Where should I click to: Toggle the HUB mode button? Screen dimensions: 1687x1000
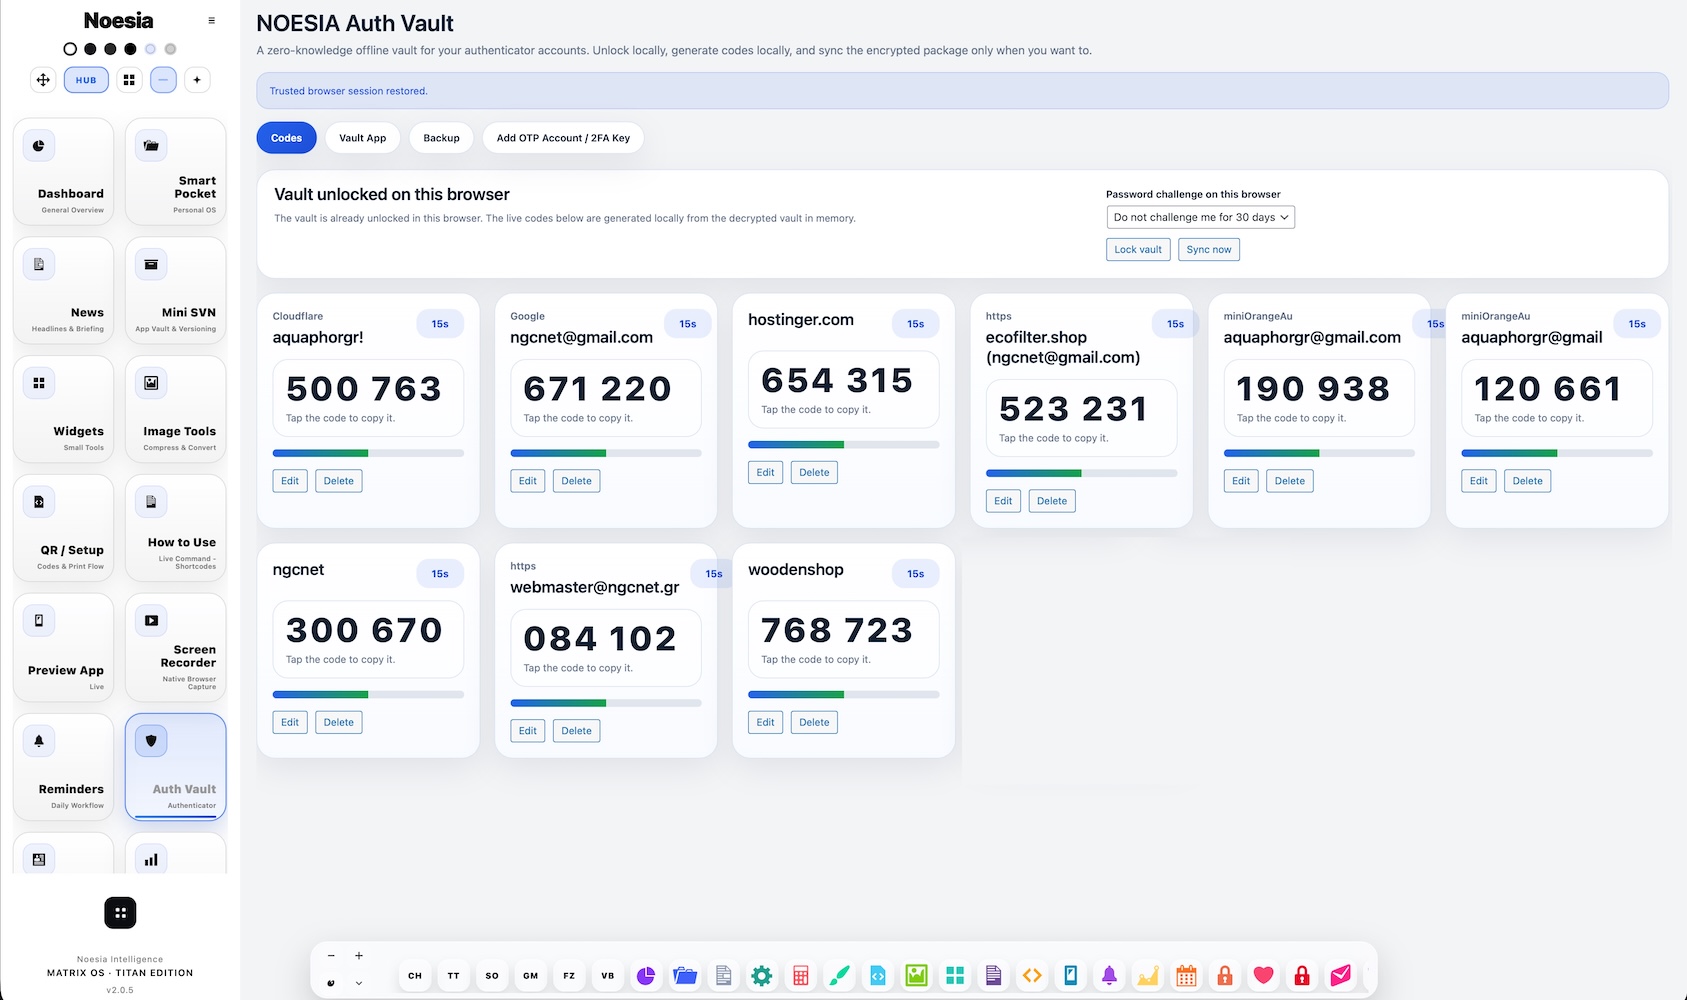pyautogui.click(x=86, y=80)
